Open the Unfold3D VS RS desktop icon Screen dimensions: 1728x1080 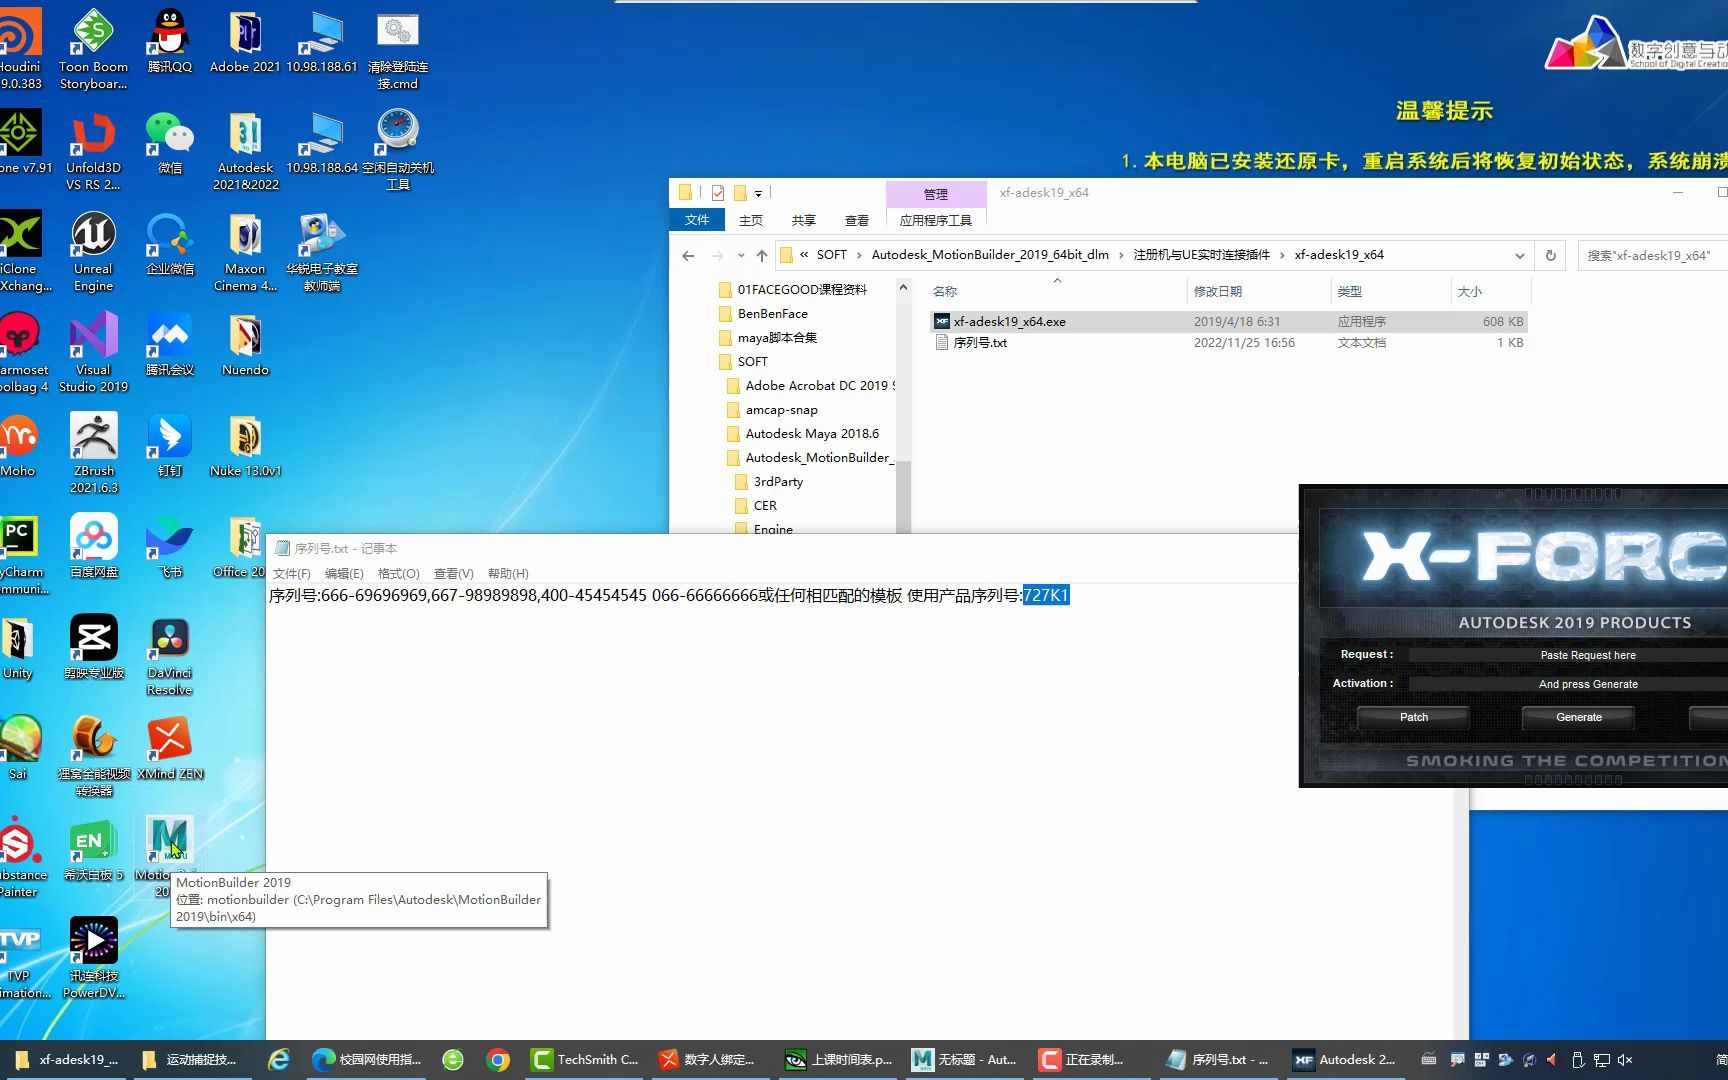coord(93,150)
